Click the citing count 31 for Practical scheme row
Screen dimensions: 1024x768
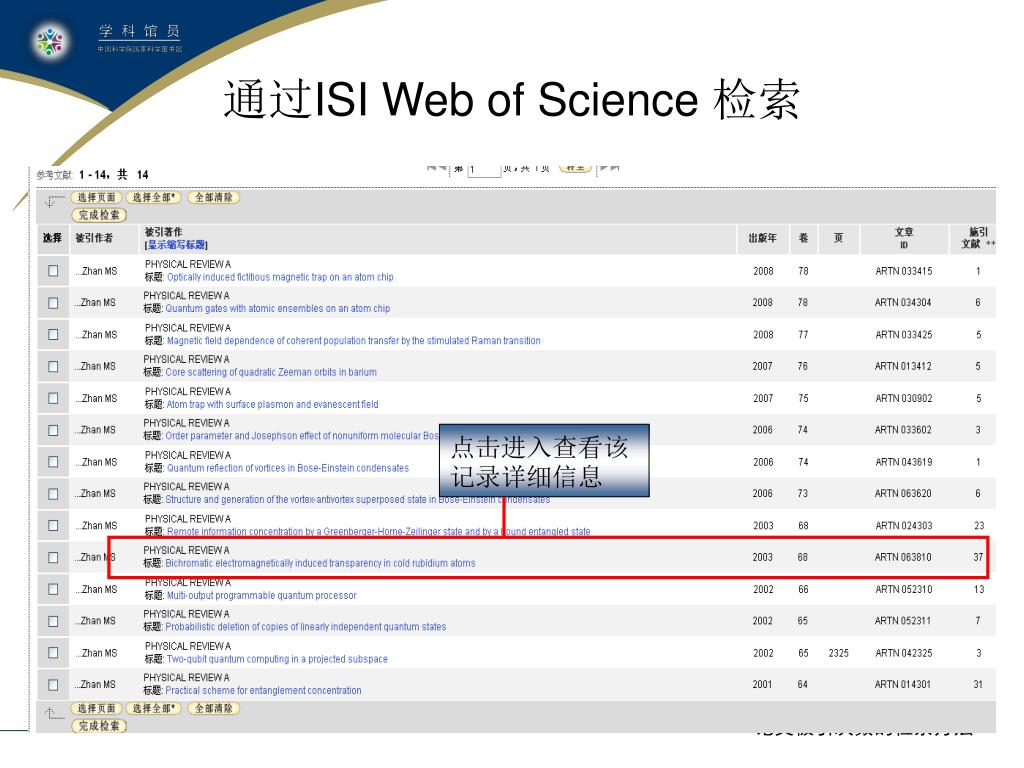978,685
